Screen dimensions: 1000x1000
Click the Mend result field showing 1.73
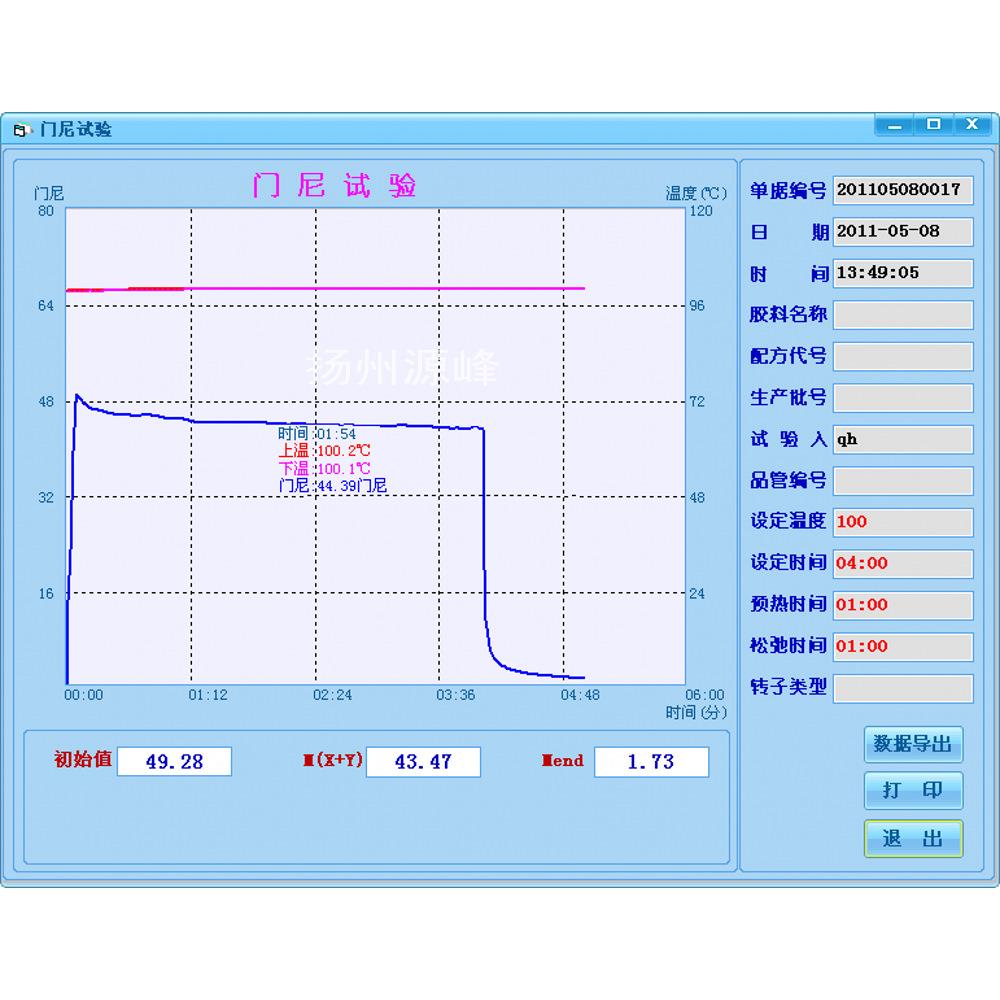(x=651, y=761)
